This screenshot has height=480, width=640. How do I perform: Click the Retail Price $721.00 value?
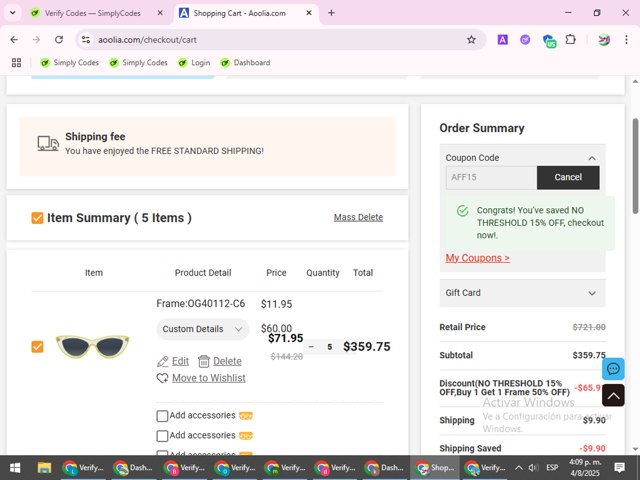(x=589, y=327)
